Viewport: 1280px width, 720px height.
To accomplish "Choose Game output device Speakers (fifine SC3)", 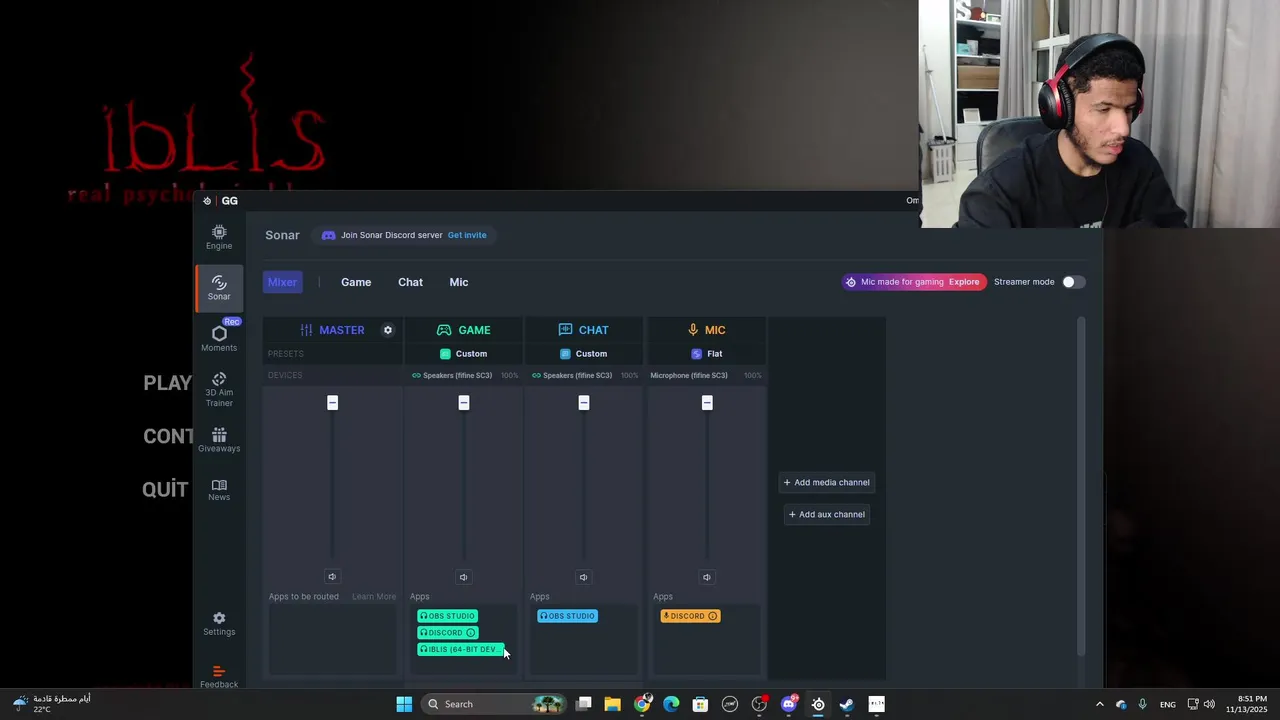I will (x=458, y=376).
